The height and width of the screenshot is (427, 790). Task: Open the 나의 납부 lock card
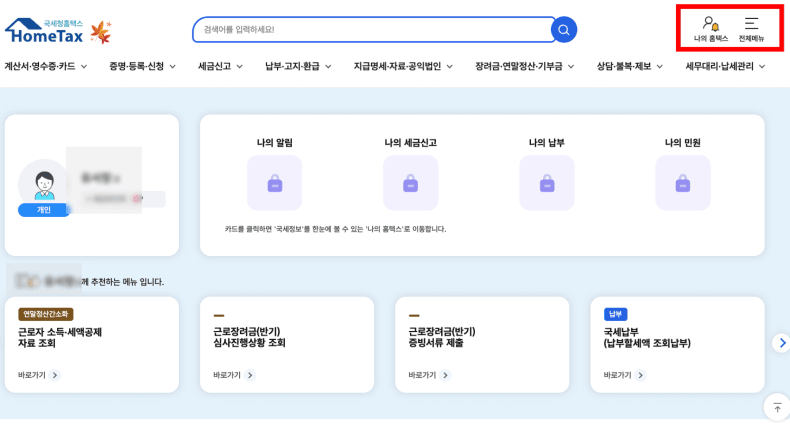pyautogui.click(x=547, y=183)
